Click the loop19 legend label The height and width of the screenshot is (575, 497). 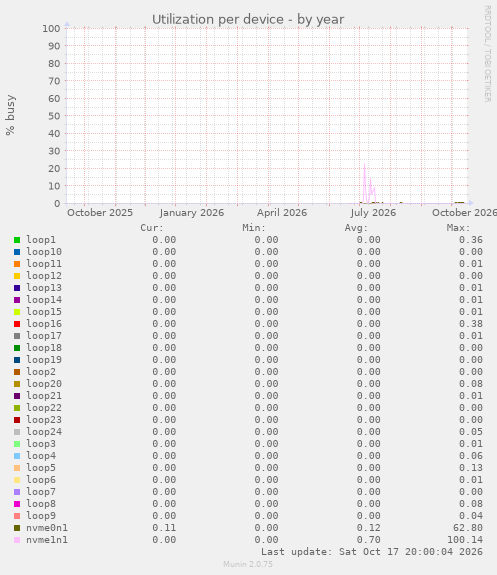click(44, 360)
